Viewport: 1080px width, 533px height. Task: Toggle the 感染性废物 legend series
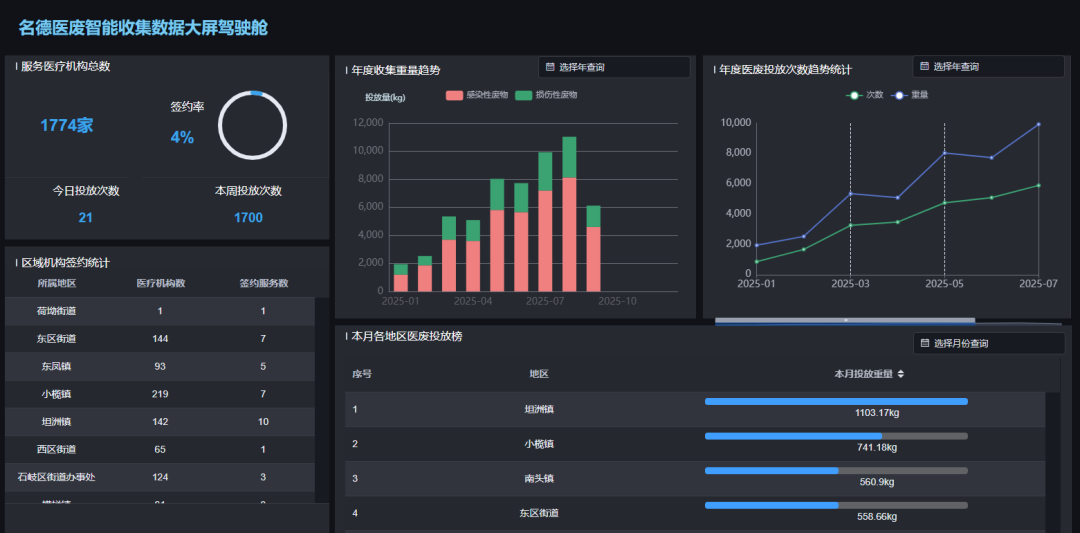[x=477, y=95]
